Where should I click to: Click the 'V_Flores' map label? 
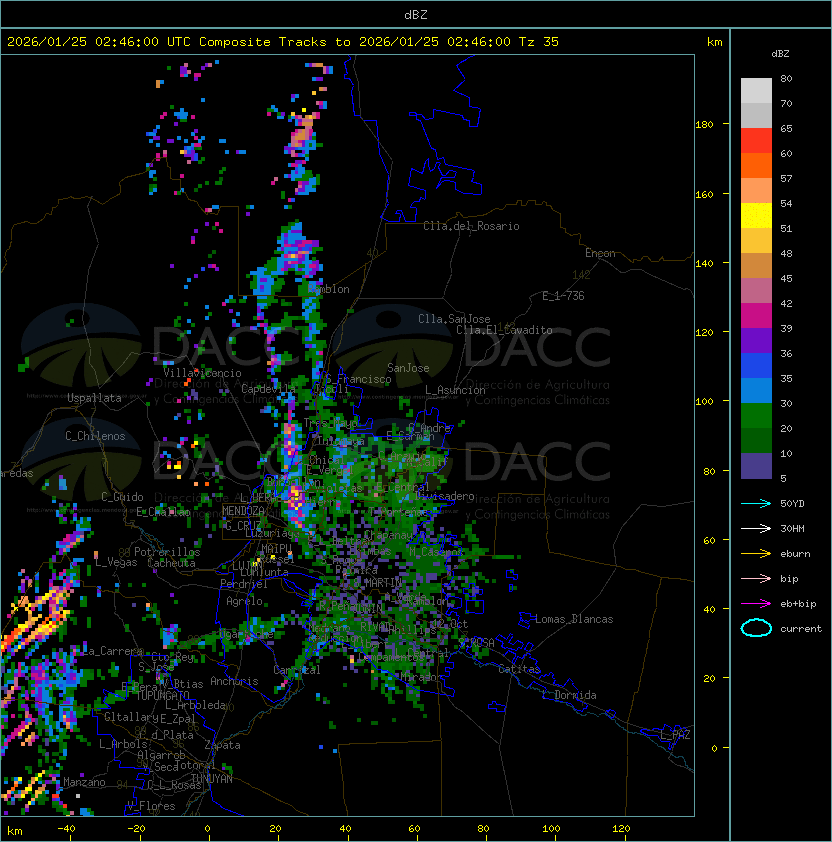pyautogui.click(x=151, y=806)
